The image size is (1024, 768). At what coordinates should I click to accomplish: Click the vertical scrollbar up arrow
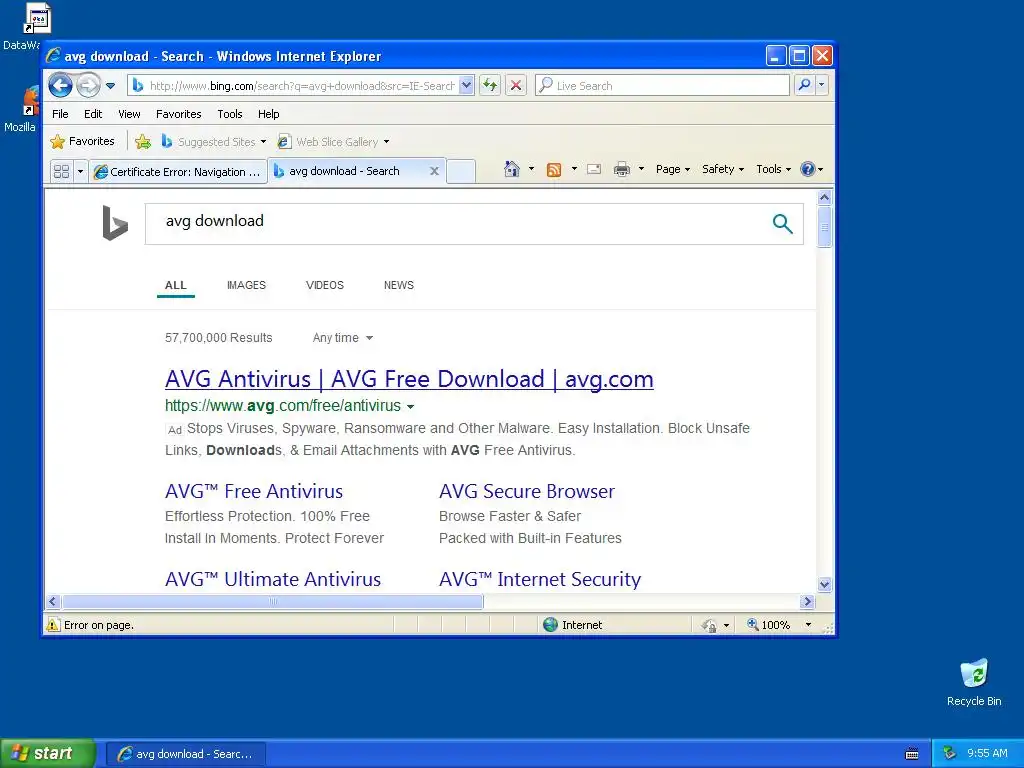pyautogui.click(x=824, y=197)
